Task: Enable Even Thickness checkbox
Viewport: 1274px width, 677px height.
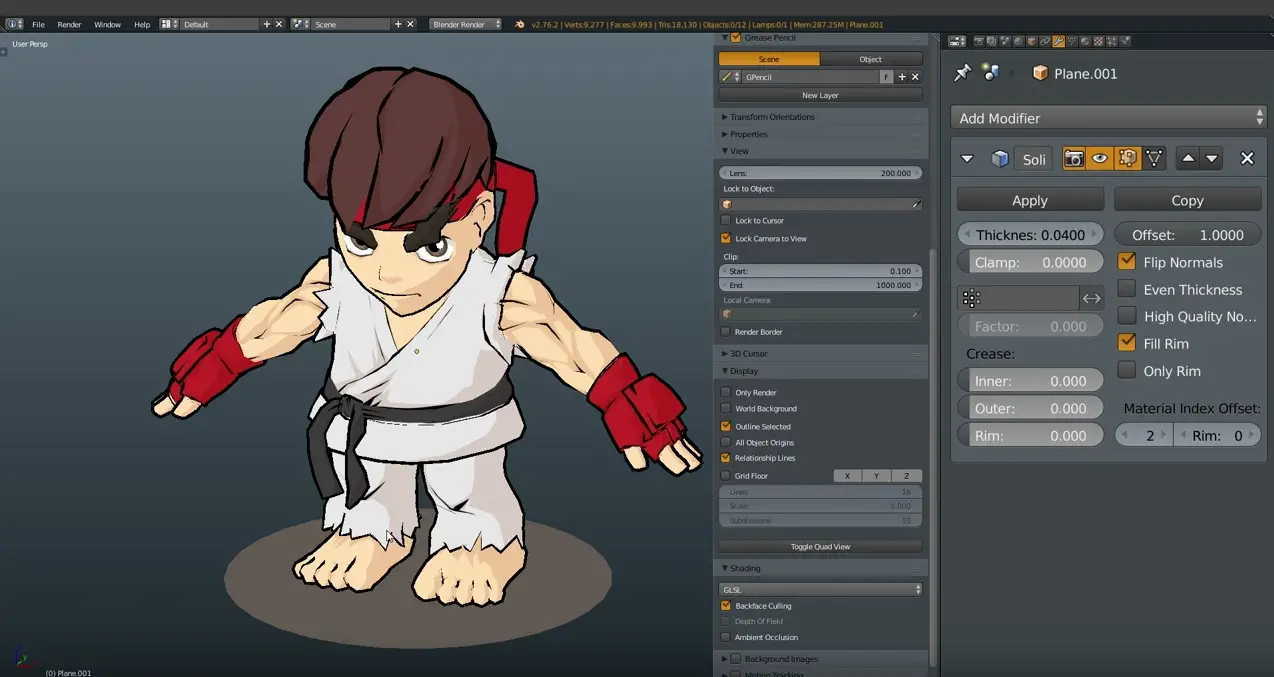Action: [1127, 289]
